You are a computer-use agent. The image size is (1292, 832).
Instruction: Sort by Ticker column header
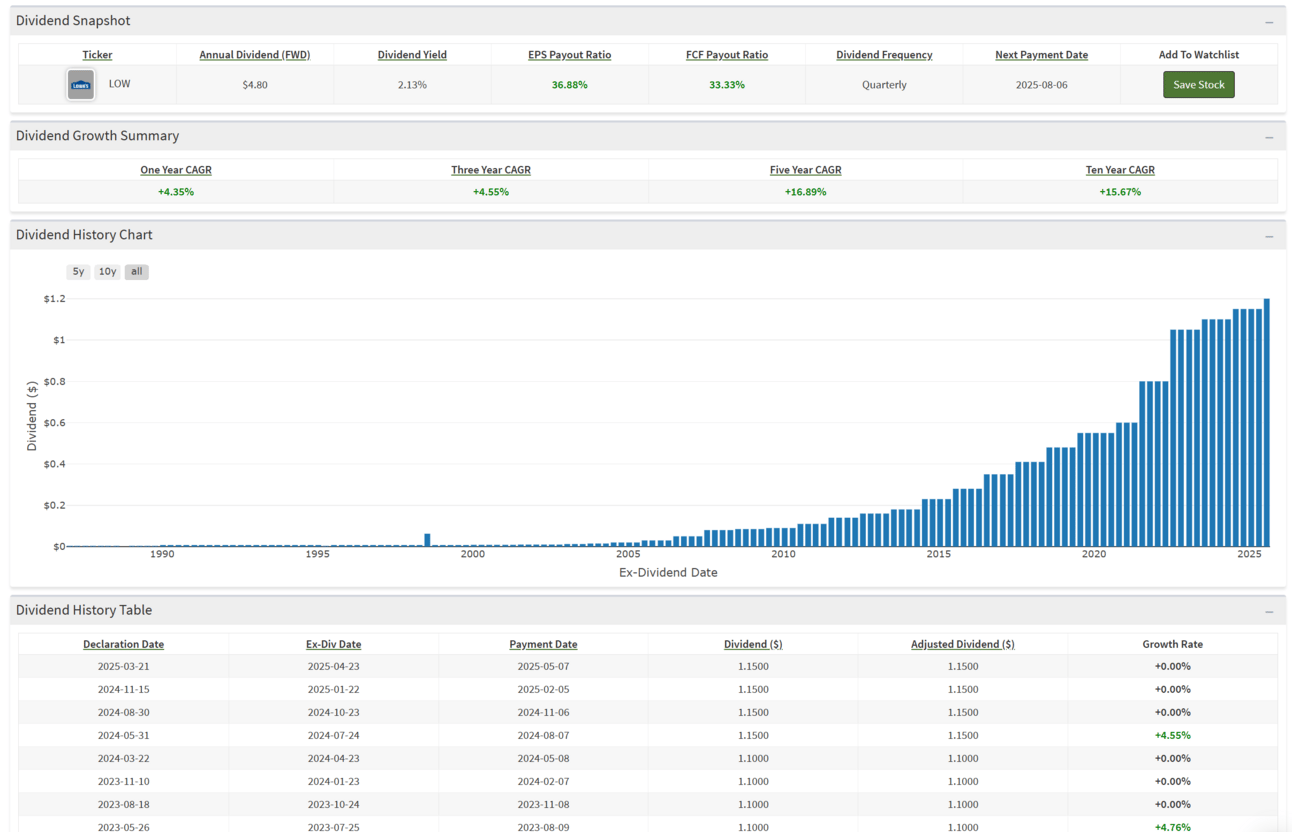[x=97, y=55]
